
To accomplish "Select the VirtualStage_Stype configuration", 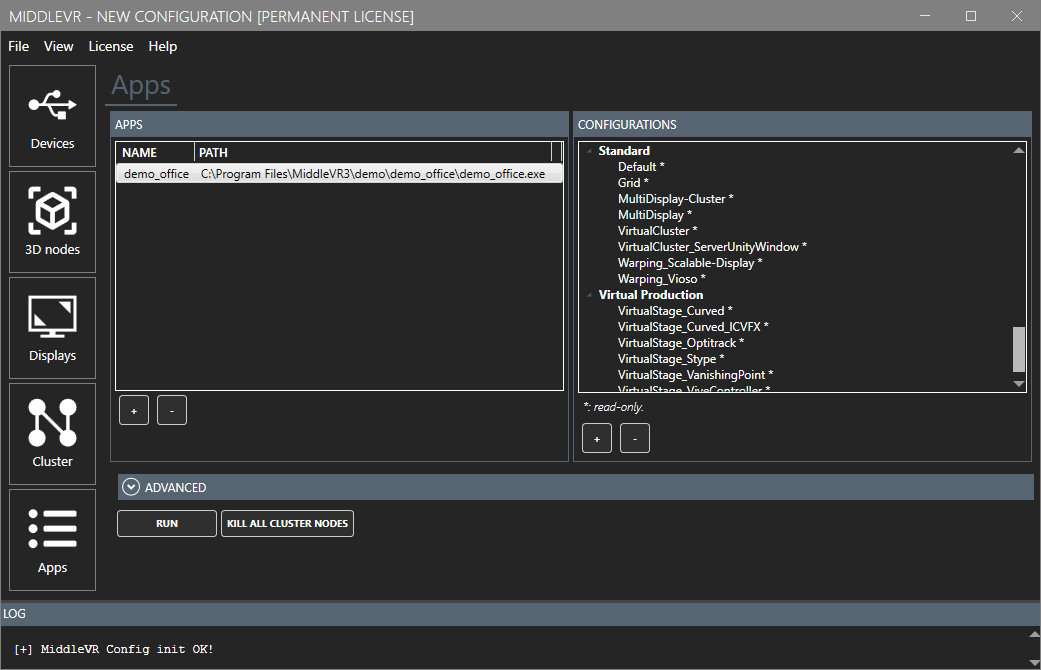I will click(x=671, y=359).
